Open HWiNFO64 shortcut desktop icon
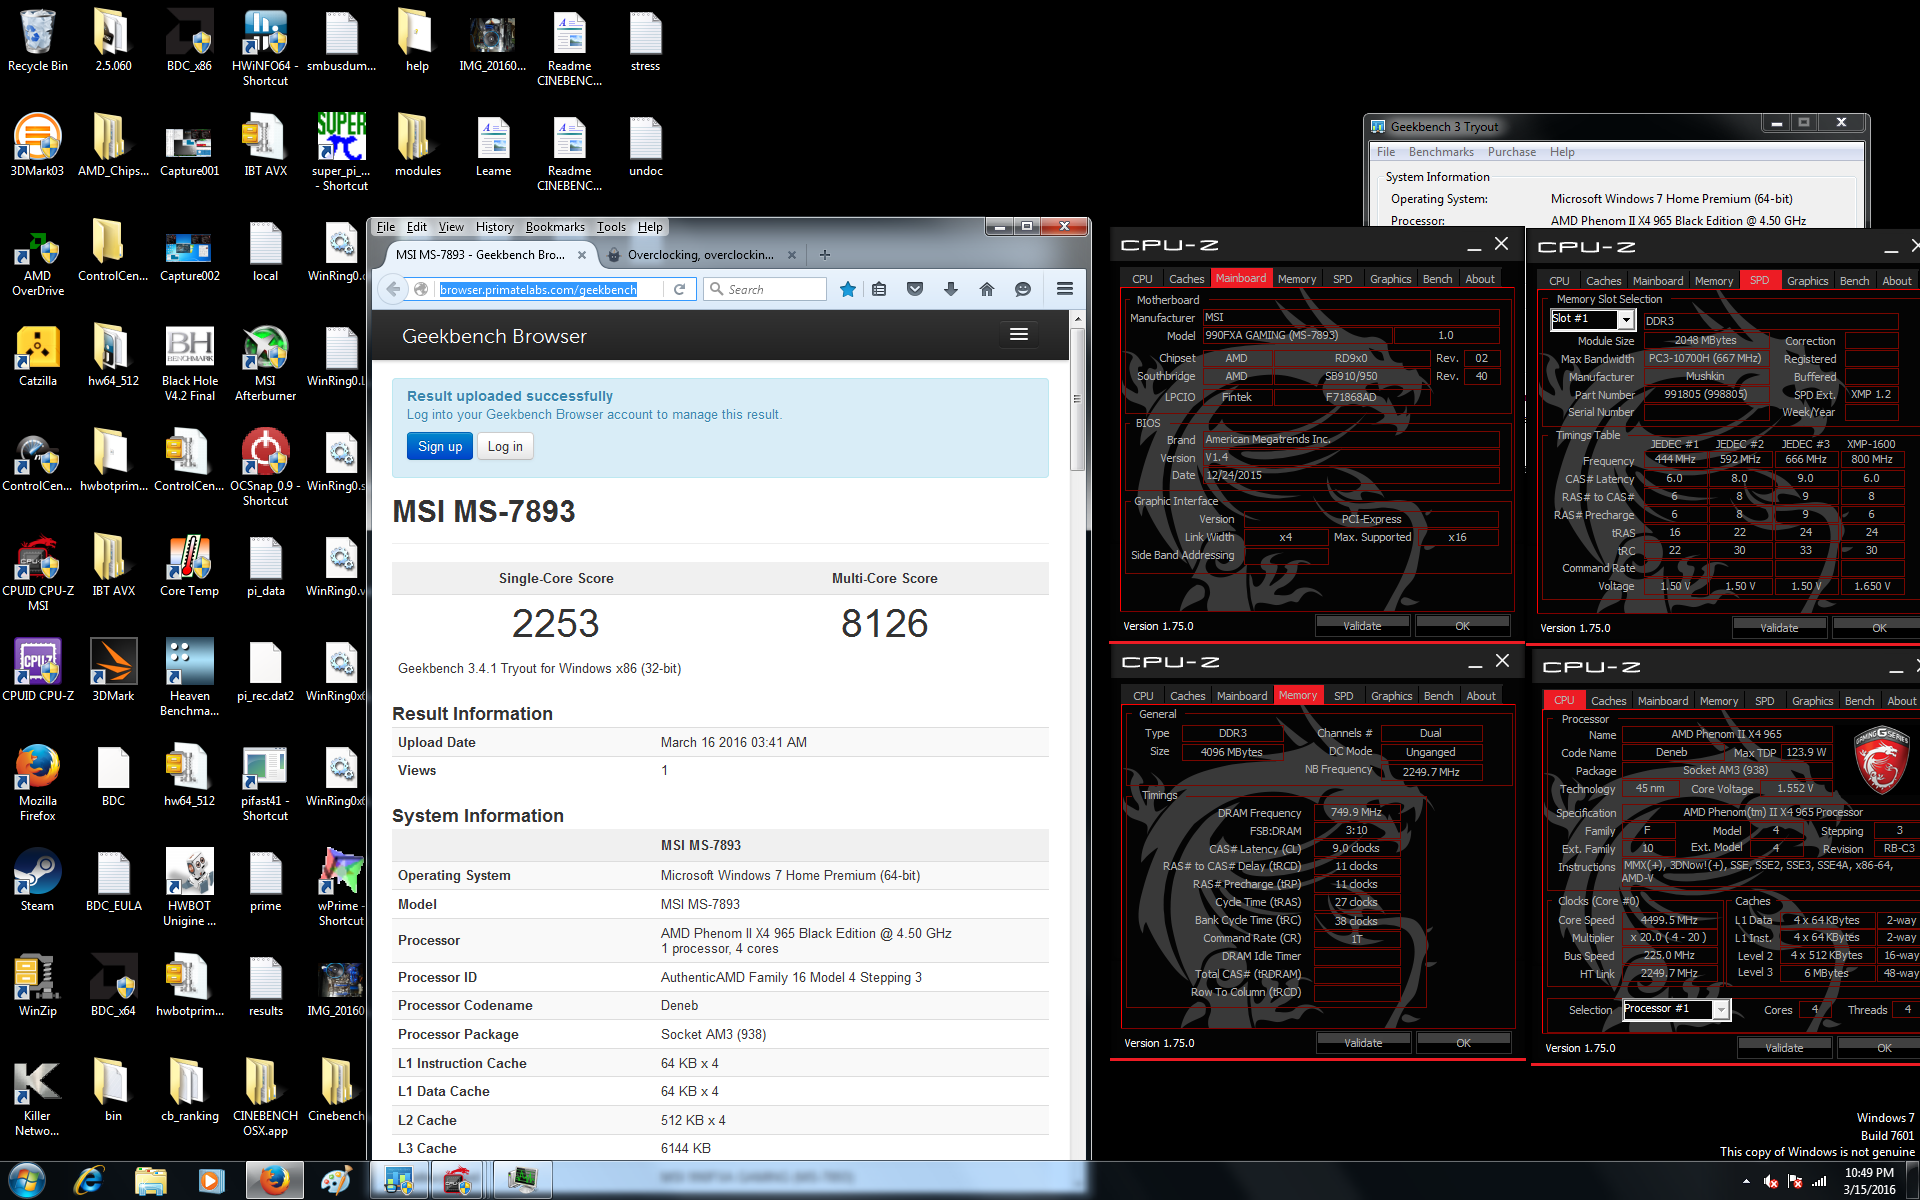The height and width of the screenshot is (1200, 1920). pyautogui.click(x=265, y=47)
